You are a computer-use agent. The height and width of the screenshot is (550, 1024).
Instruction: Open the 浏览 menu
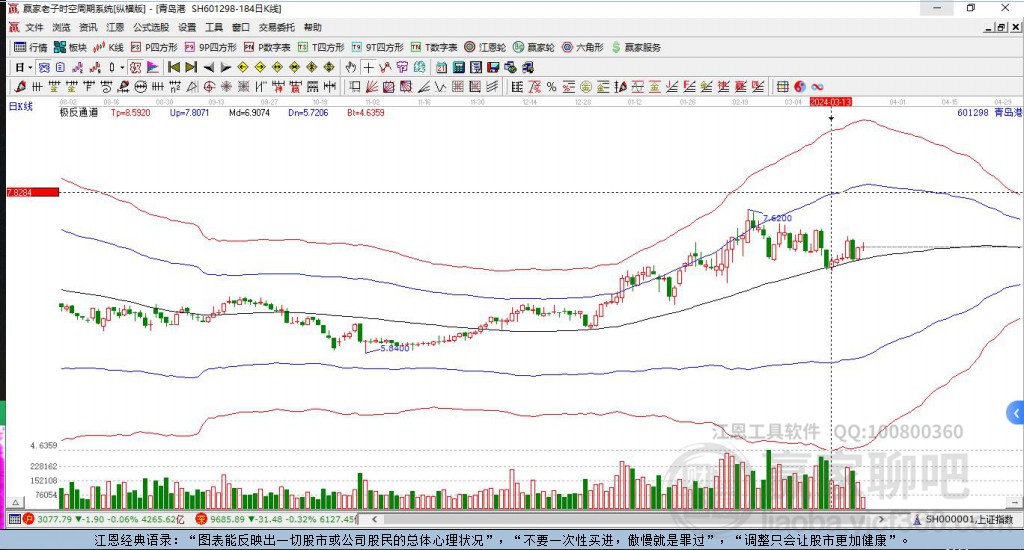pos(61,27)
